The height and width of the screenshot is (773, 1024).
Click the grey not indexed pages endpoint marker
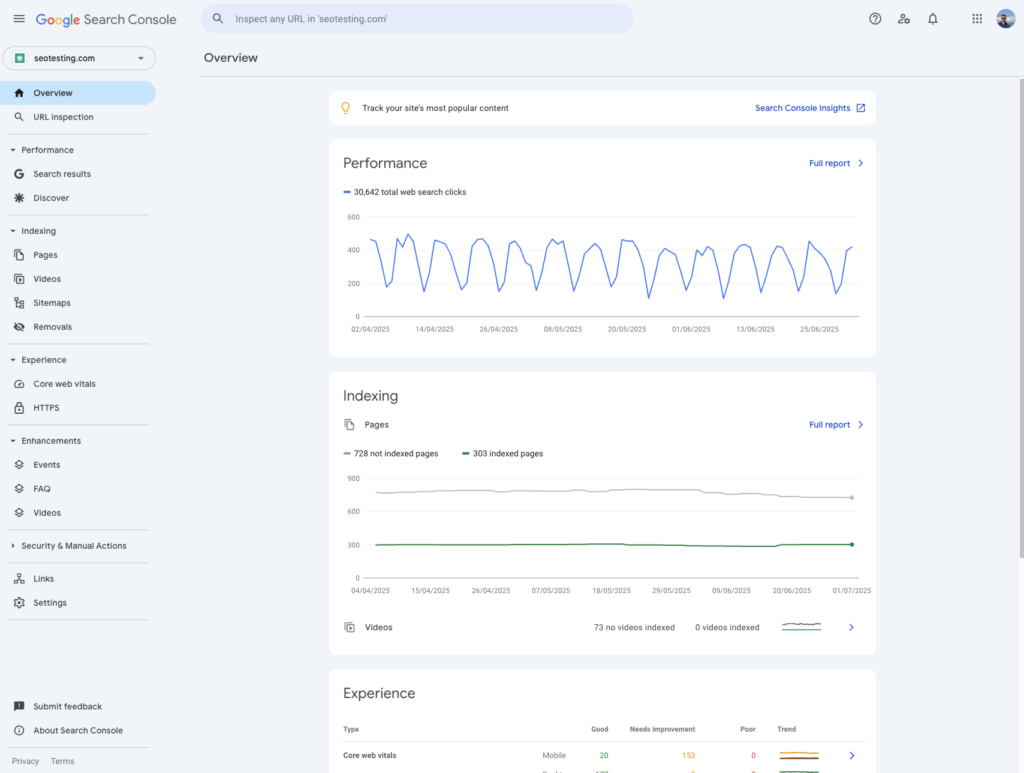pyautogui.click(x=852, y=497)
